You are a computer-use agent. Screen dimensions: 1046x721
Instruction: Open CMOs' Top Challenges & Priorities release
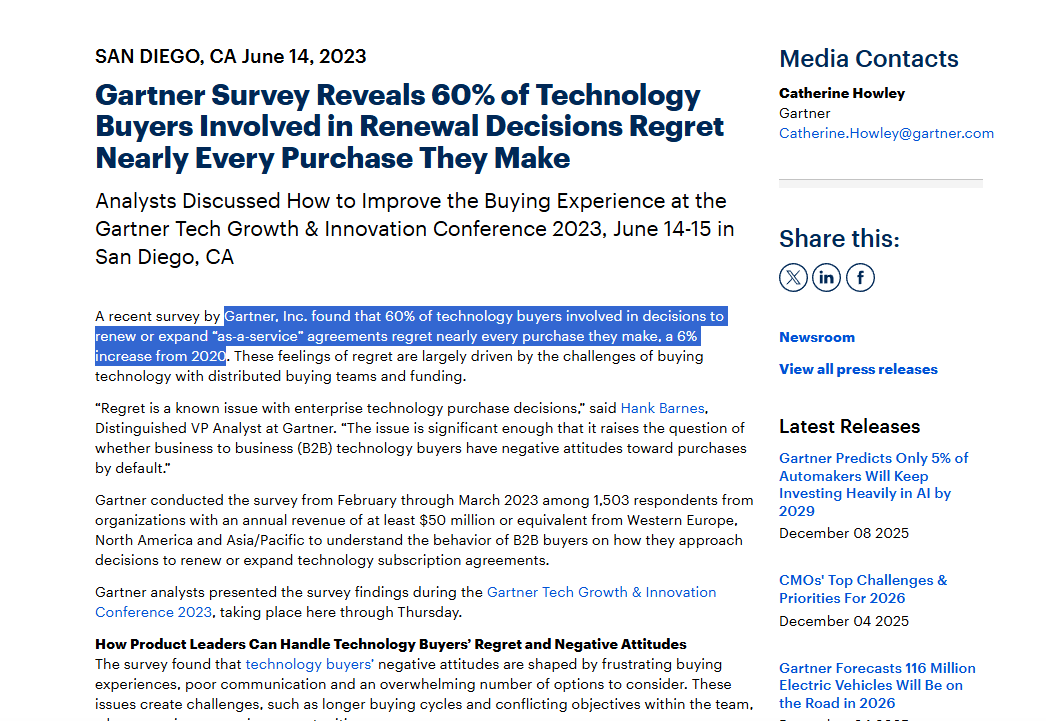(863, 590)
